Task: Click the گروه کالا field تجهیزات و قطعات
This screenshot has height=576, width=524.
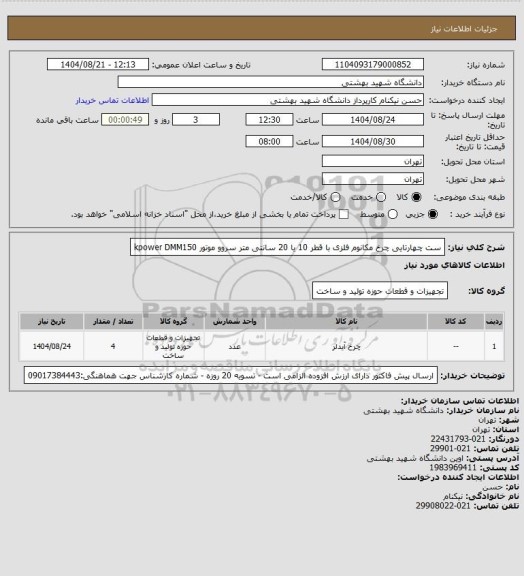Action: [380, 291]
